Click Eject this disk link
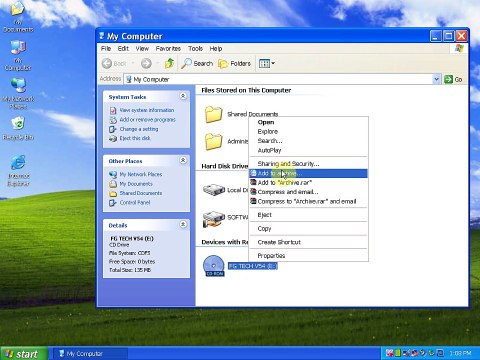Viewport: 480px width, 360px height. [x=135, y=138]
